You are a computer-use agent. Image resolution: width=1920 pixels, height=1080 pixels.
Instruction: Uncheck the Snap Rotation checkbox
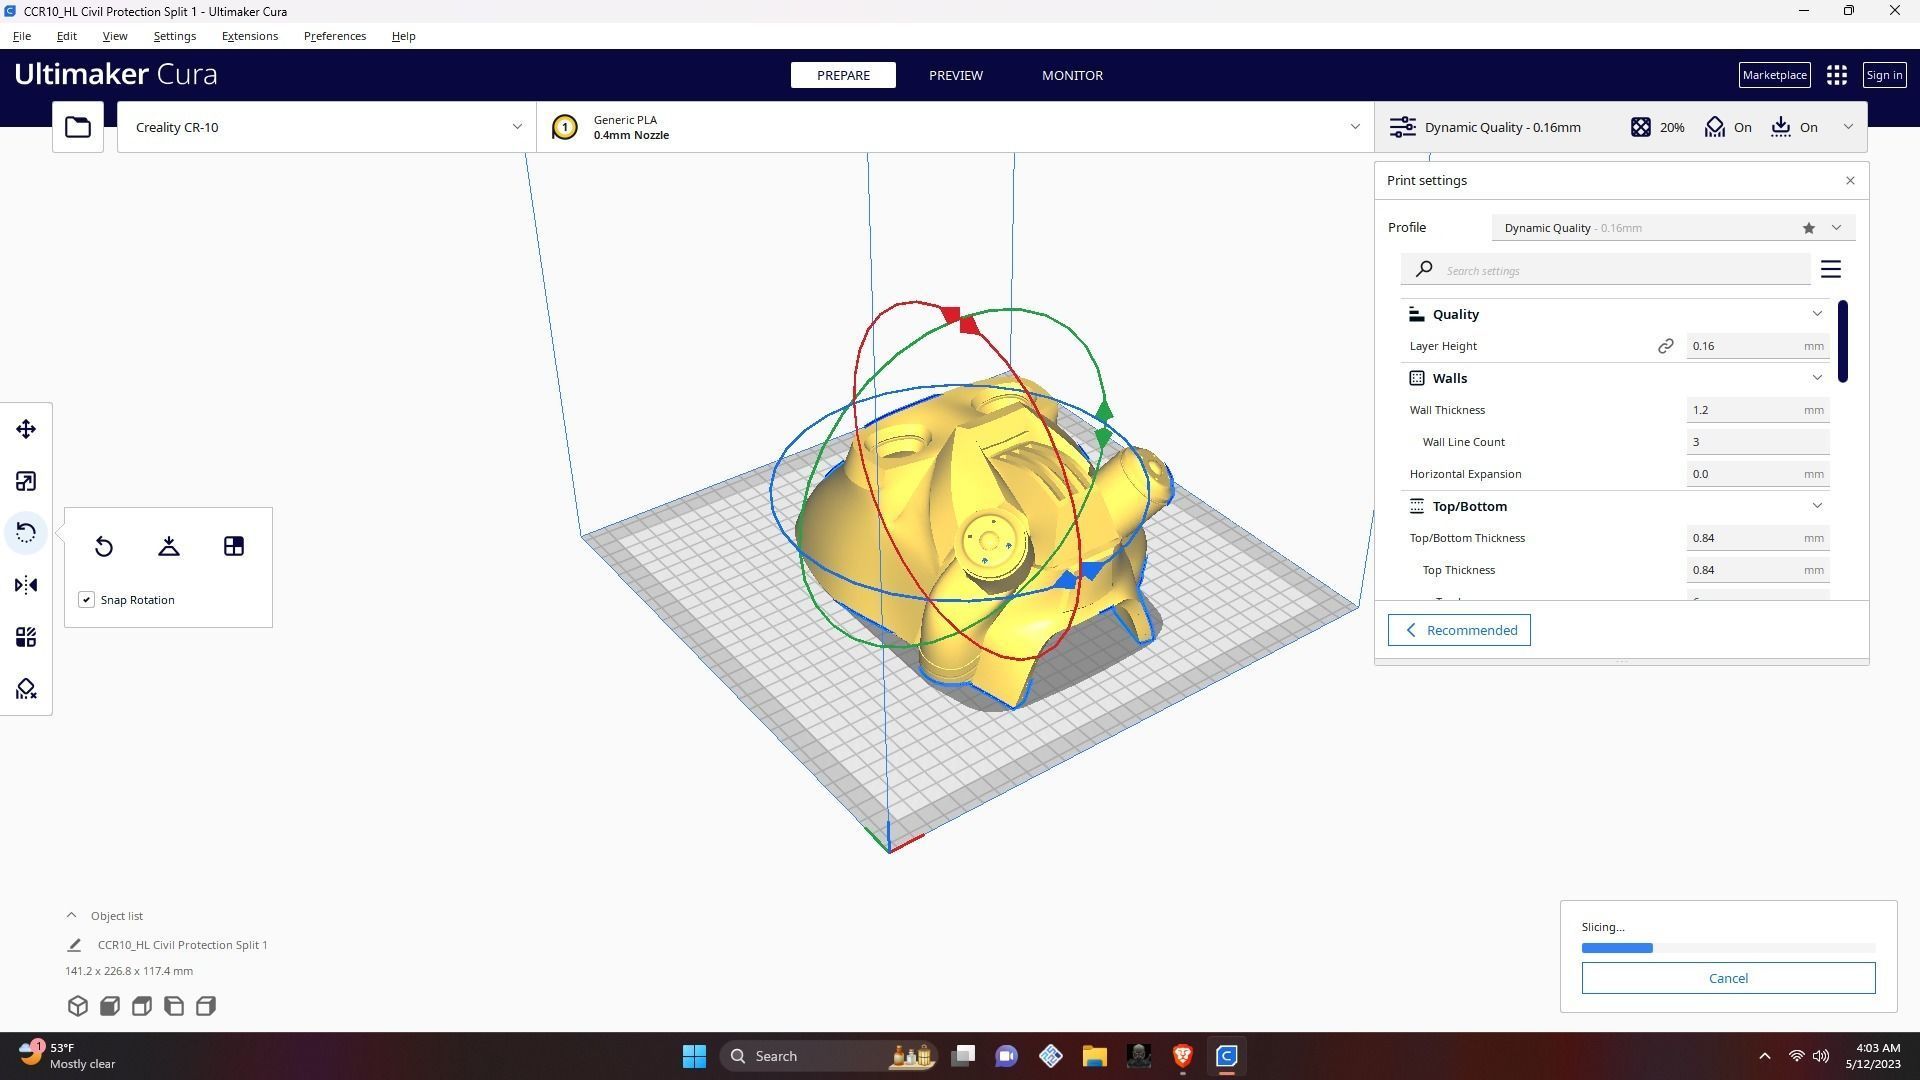point(87,600)
